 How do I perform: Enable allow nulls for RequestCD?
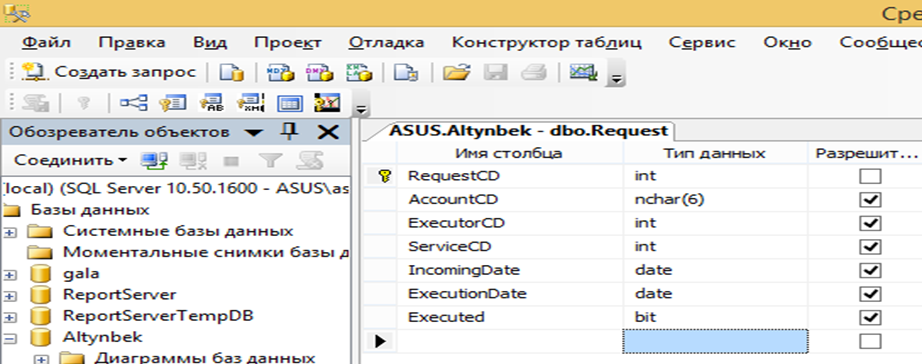pos(870,176)
